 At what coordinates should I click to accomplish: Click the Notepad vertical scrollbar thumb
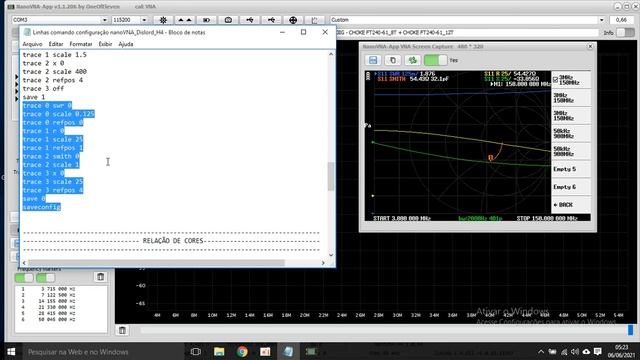(331, 176)
